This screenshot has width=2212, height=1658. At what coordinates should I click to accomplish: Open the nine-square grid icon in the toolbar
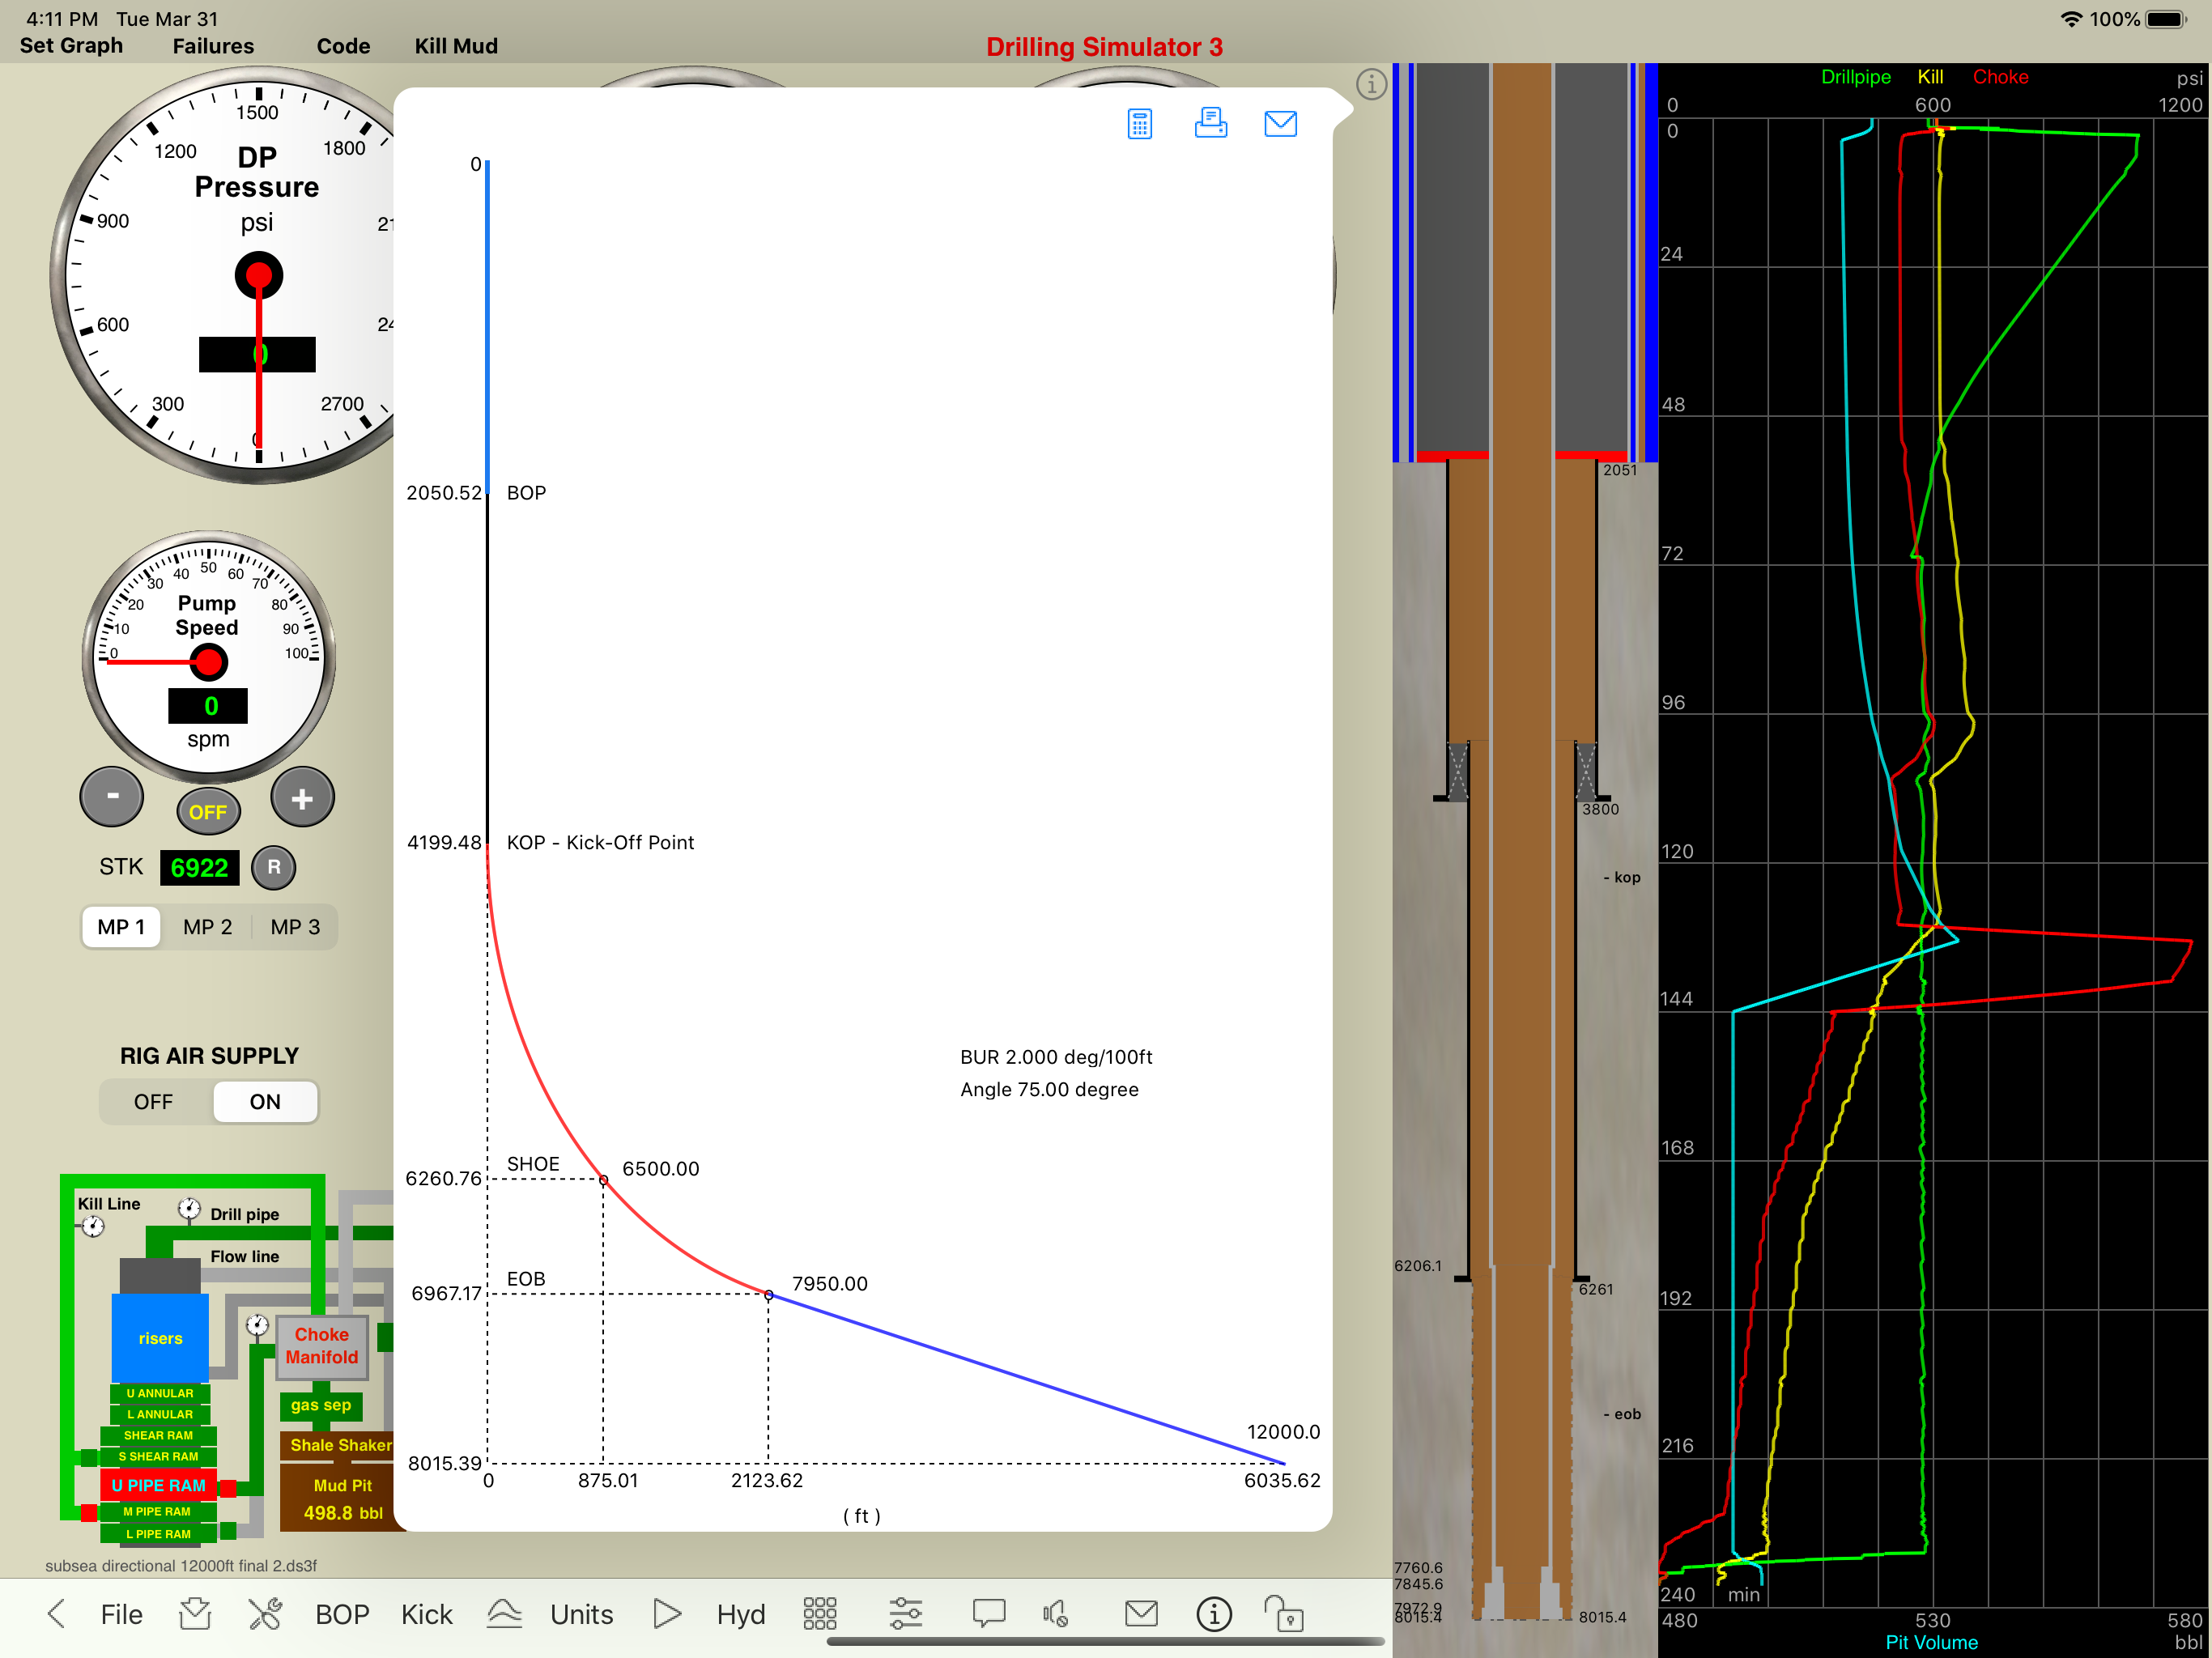pyautogui.click(x=819, y=1613)
